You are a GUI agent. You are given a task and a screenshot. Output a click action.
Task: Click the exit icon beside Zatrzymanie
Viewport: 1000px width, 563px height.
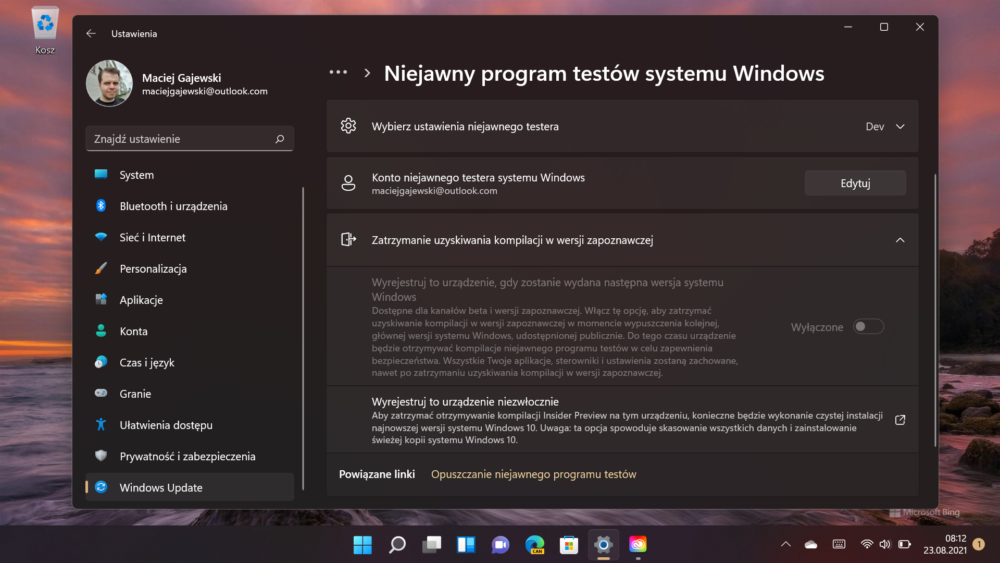348,239
